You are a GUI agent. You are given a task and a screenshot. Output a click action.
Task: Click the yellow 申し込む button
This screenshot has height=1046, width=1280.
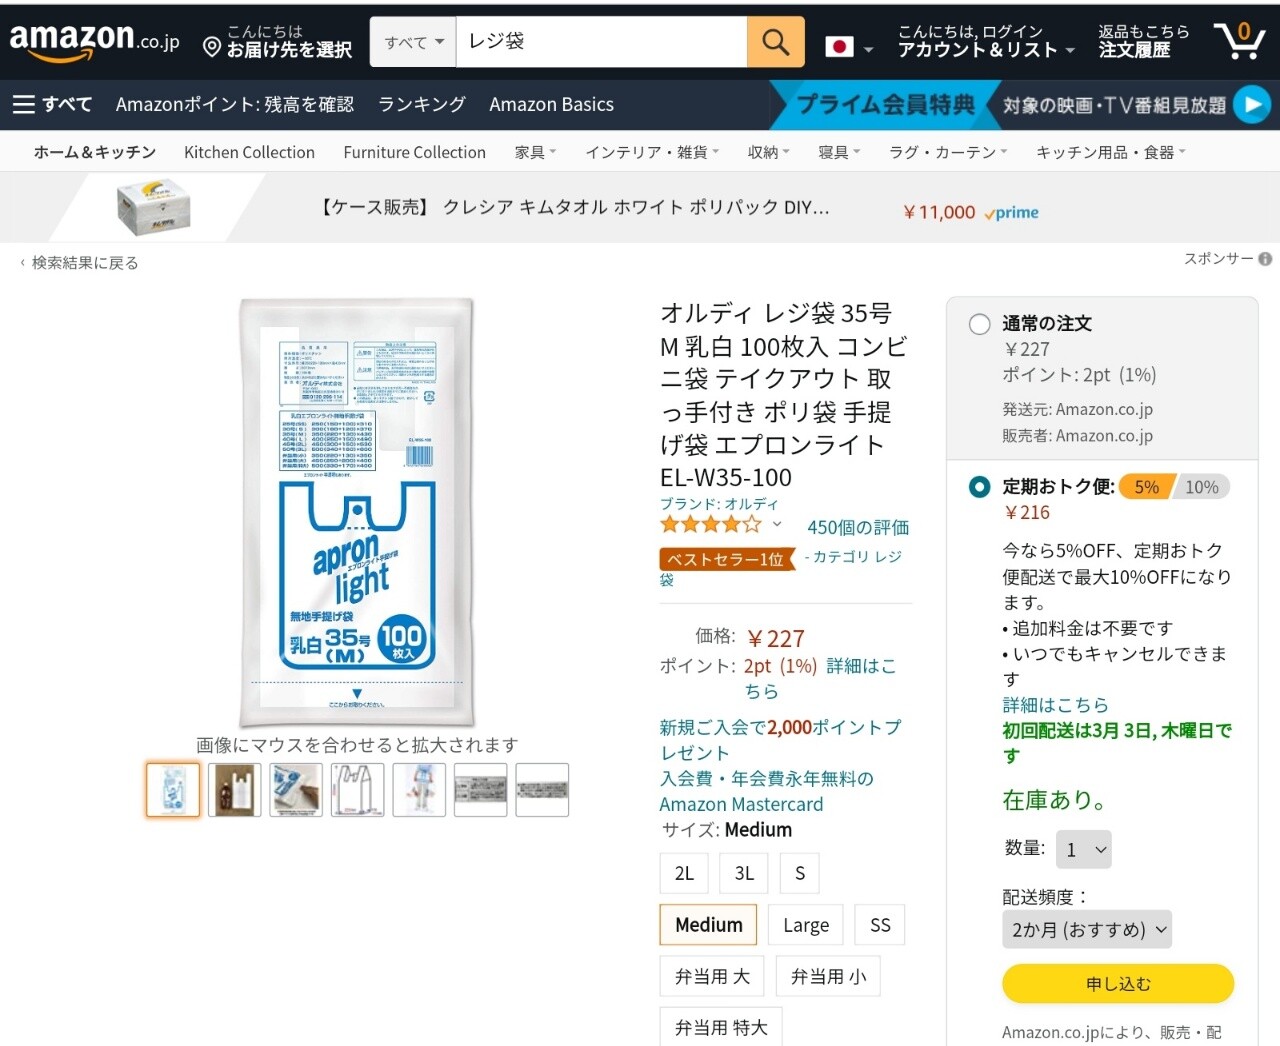pos(1118,984)
